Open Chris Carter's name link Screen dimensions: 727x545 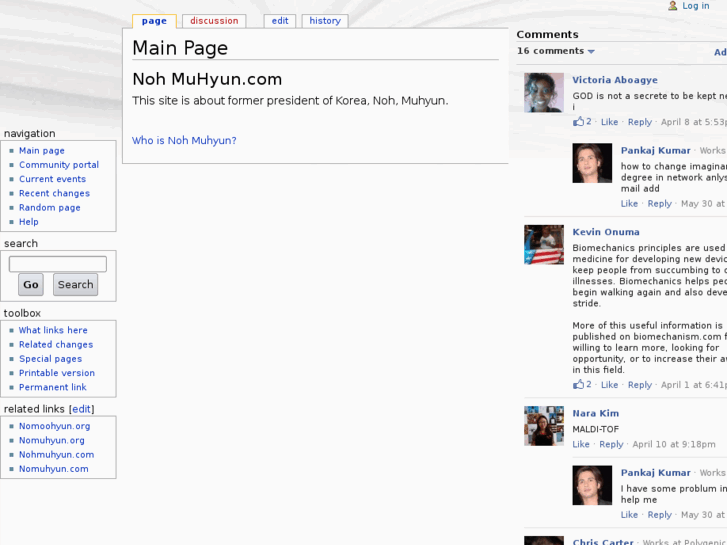click(603, 541)
